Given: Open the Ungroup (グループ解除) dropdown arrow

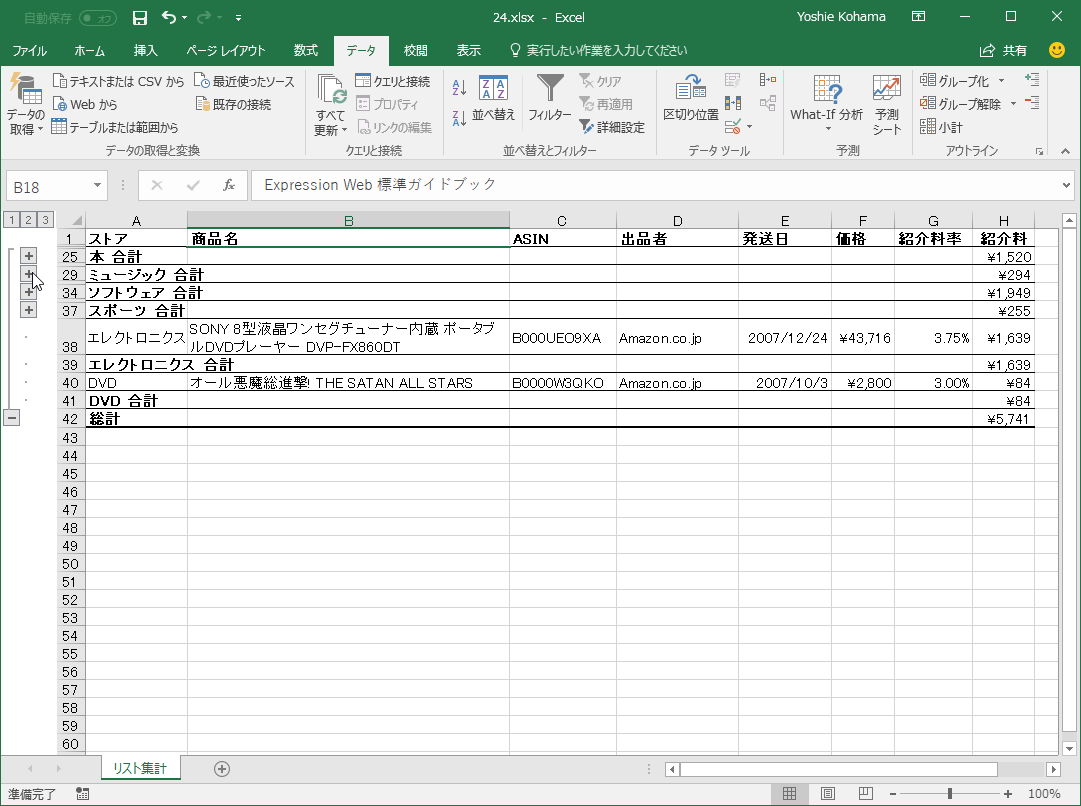Looking at the screenshot, I should pos(1013,103).
